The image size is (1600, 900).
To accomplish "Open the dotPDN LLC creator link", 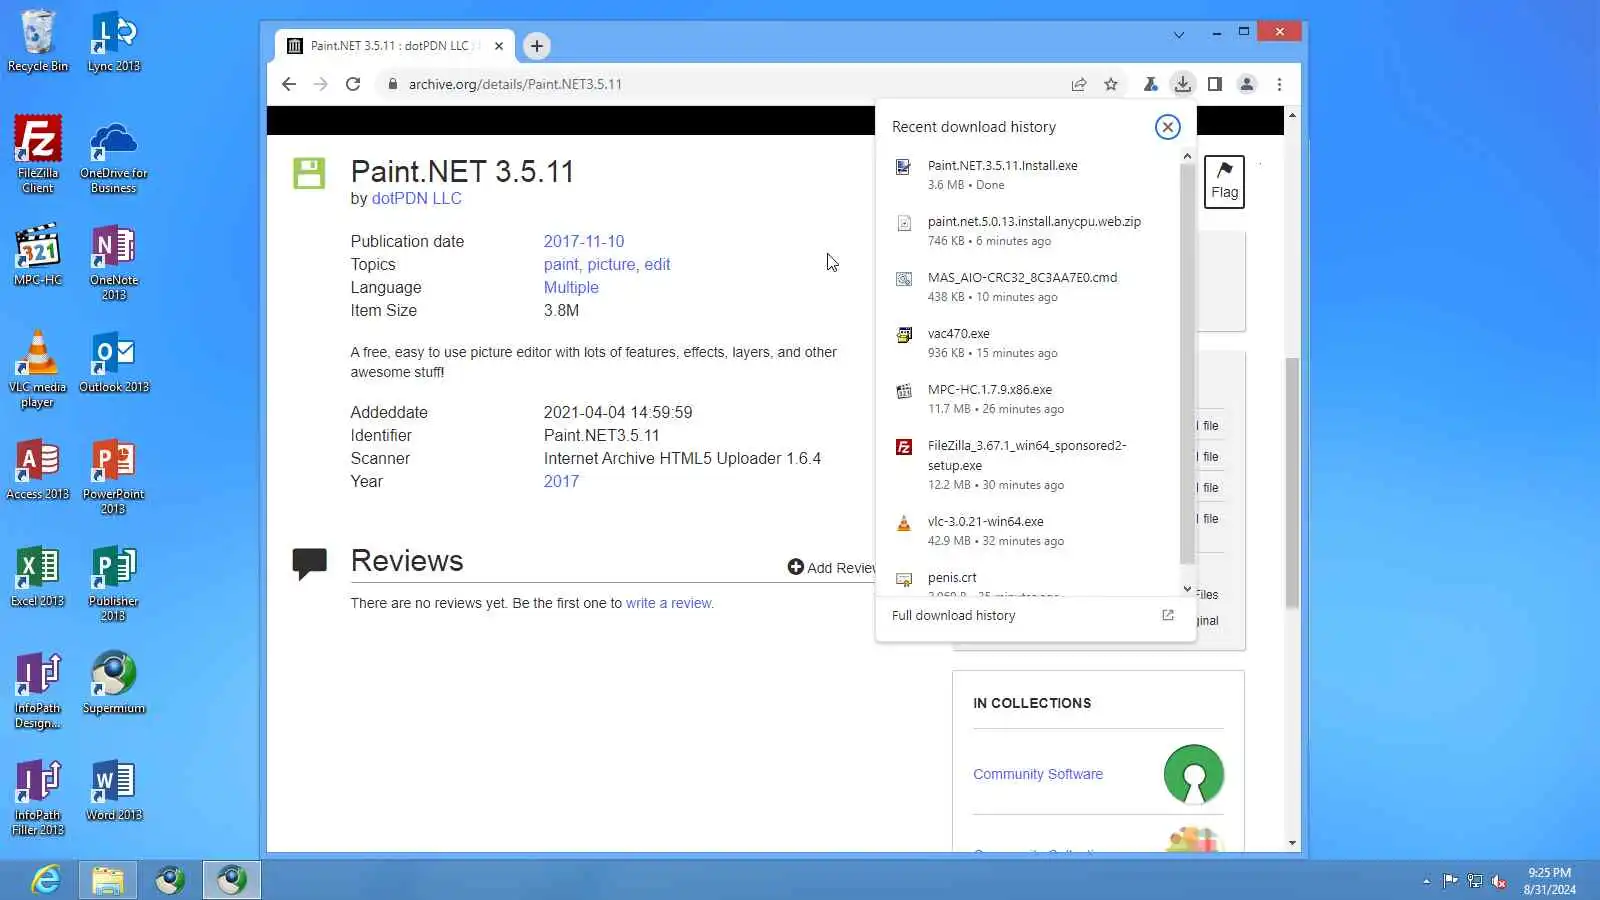I will click(416, 198).
